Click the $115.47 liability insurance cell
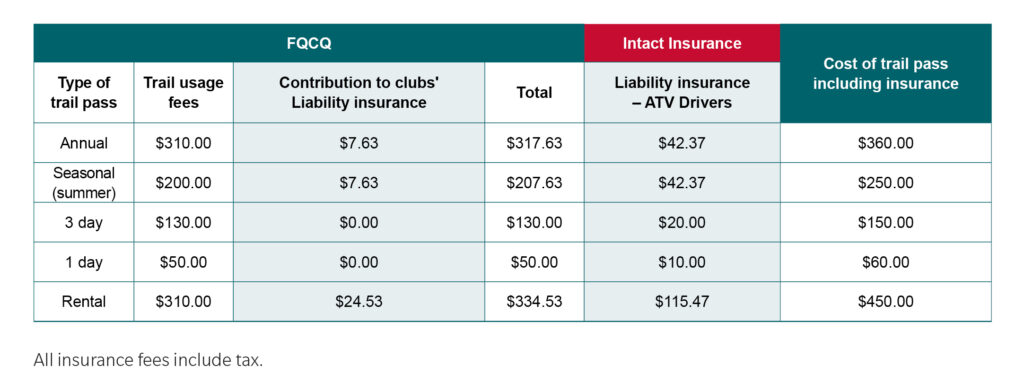This screenshot has height=392, width=1024. [x=682, y=302]
